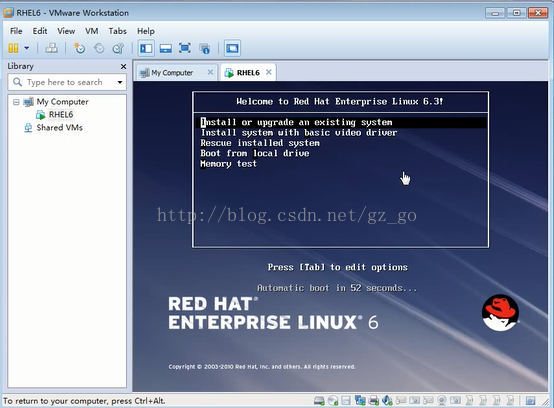Image resolution: width=554 pixels, height=408 pixels.
Task: Switch to the My Computer tab
Action: pyautogui.click(x=172, y=73)
